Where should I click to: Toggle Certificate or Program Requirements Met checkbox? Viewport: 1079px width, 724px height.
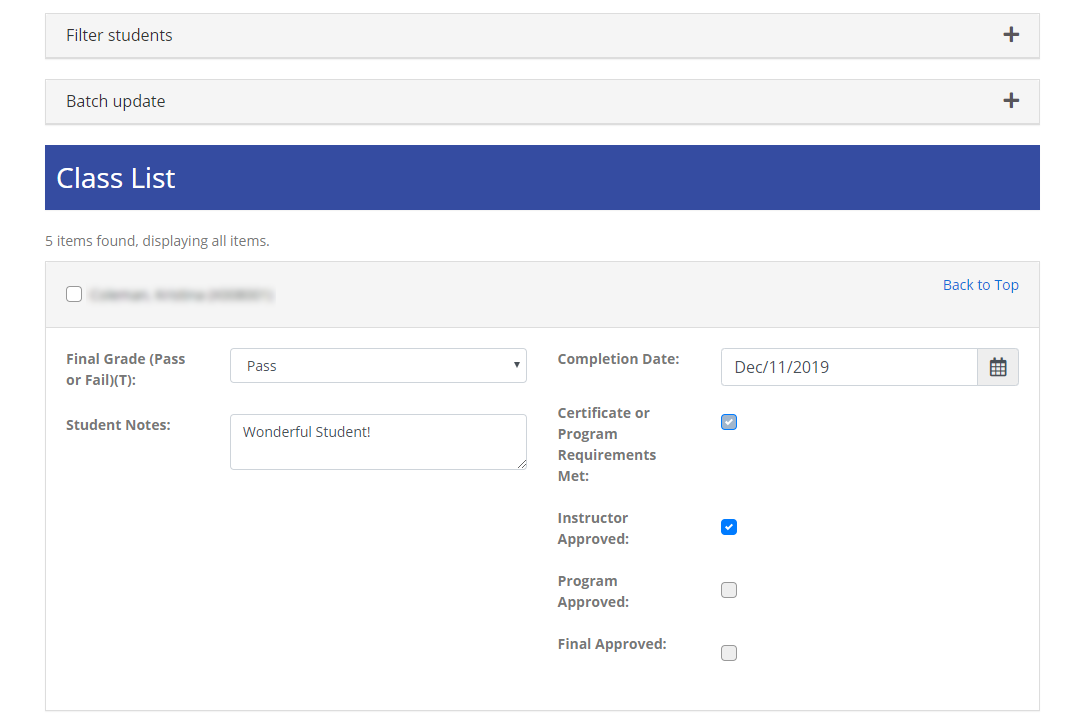click(x=729, y=422)
